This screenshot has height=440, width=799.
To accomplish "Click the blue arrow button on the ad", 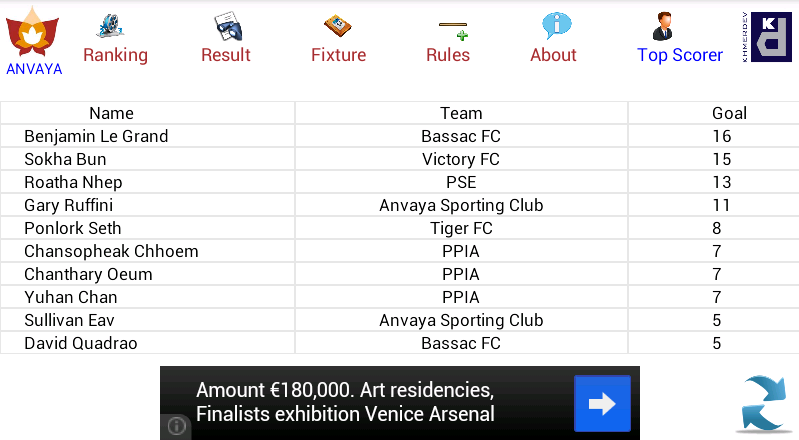I will tap(602, 403).
